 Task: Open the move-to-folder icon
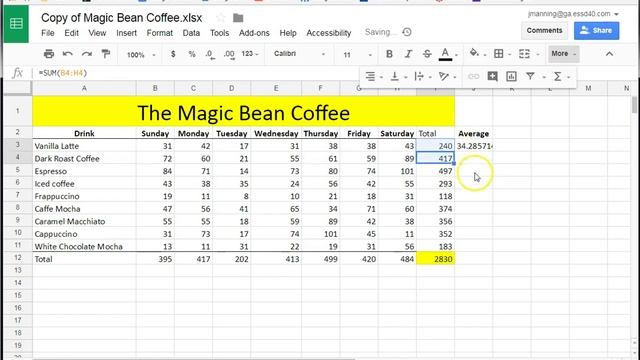click(238, 18)
